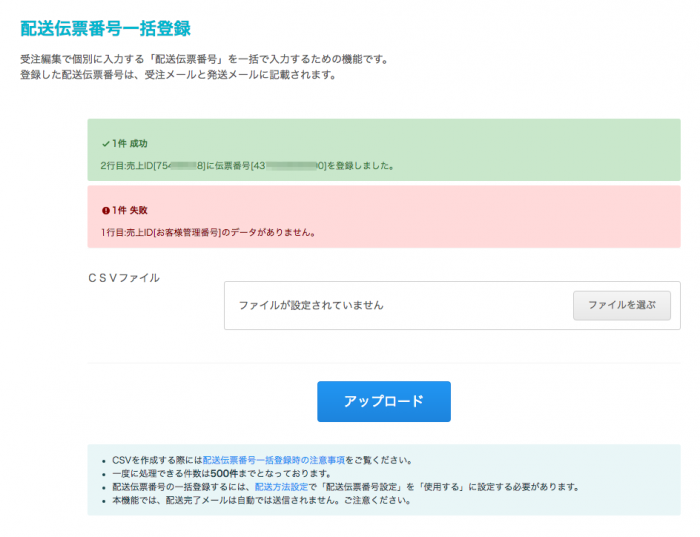Click the 1件 失敗 message title

(x=129, y=210)
